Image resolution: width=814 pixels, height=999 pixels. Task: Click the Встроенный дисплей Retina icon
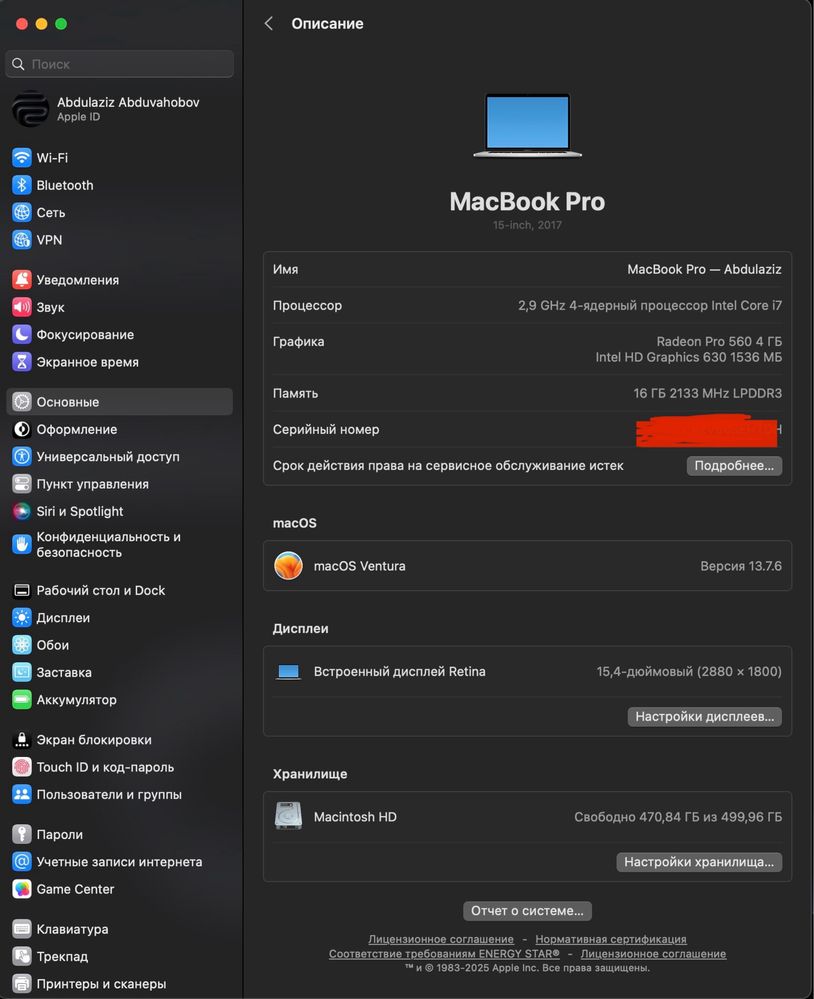coord(289,672)
